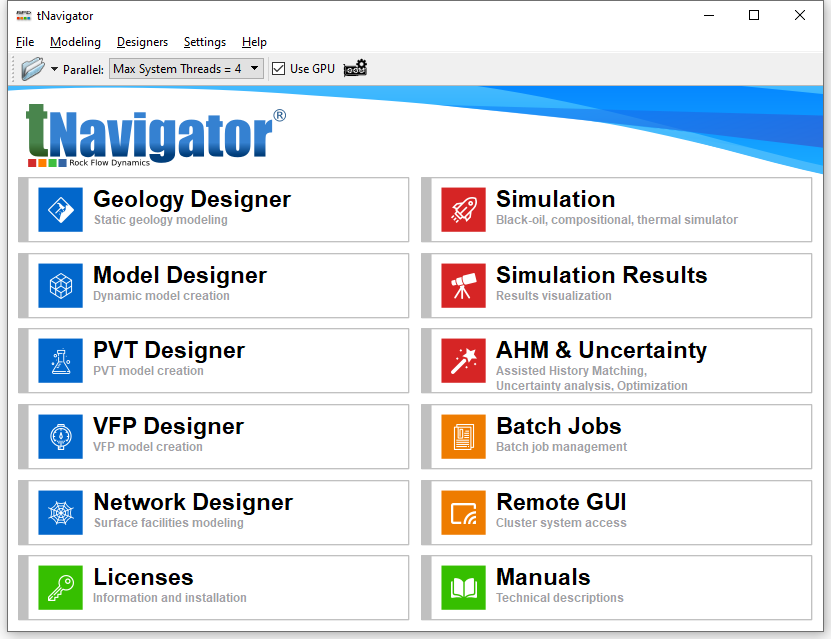Viewport: 831px width, 639px height.
Task: Click the Remote GUI cast icon
Action: 463,512
